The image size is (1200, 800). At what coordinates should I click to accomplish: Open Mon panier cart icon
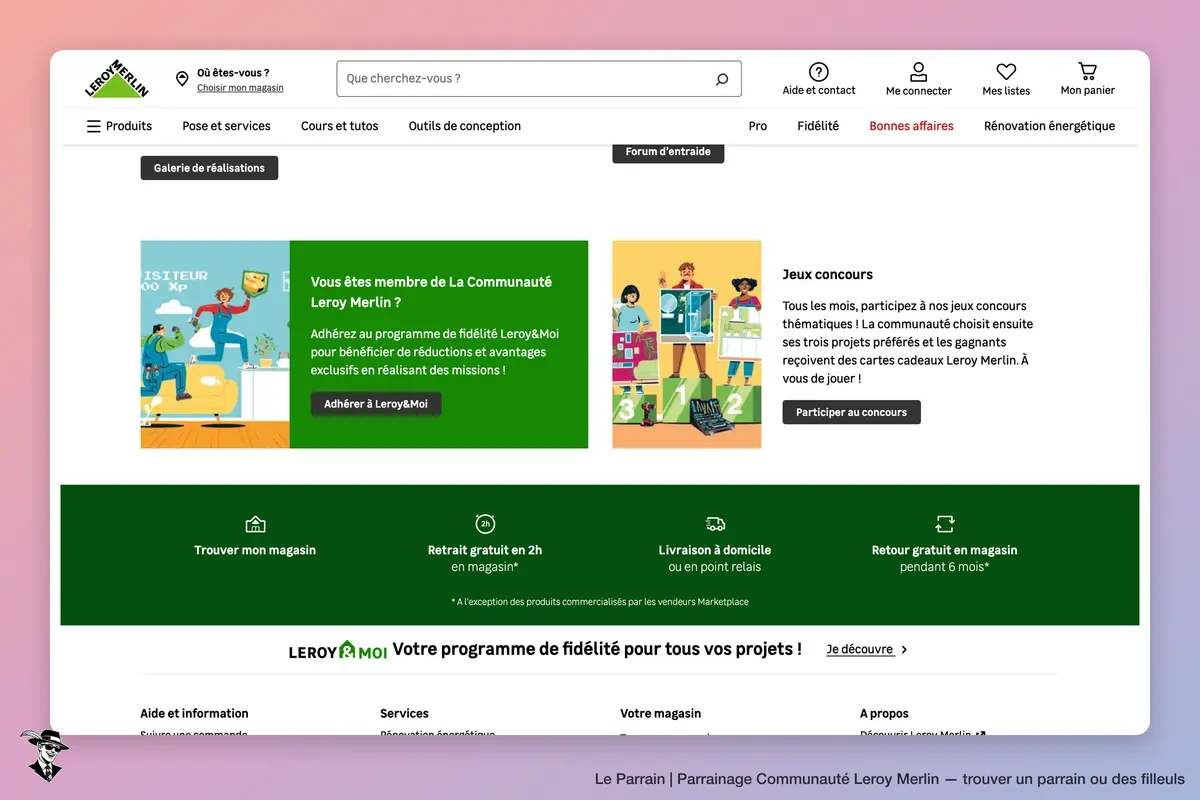point(1087,72)
